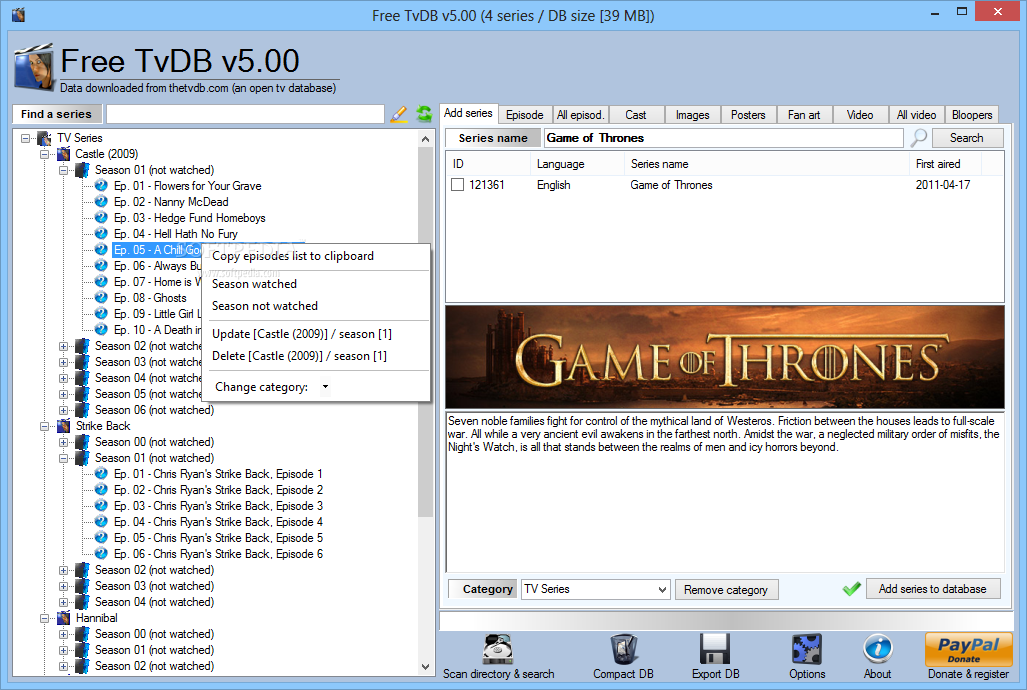1027x690 pixels.
Task: Open the Images tab
Action: (692, 115)
